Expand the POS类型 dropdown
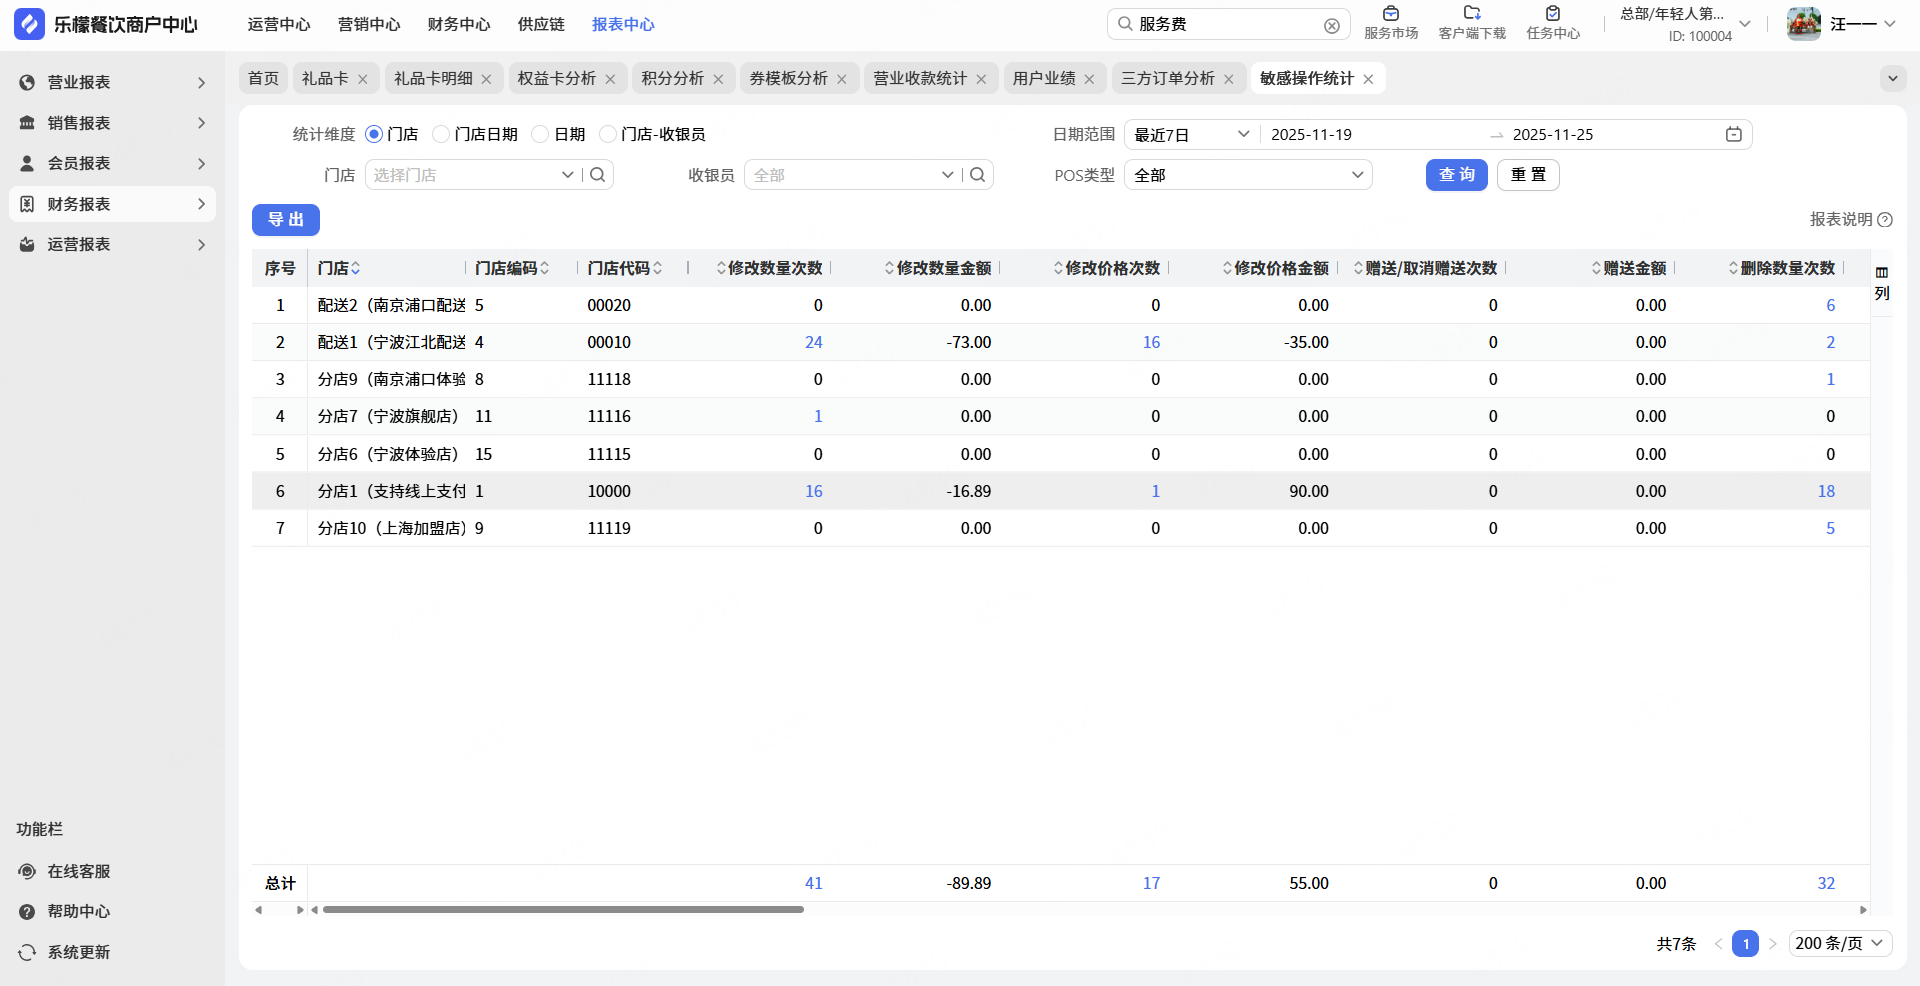Viewport: 1920px width, 986px height. coord(1247,175)
